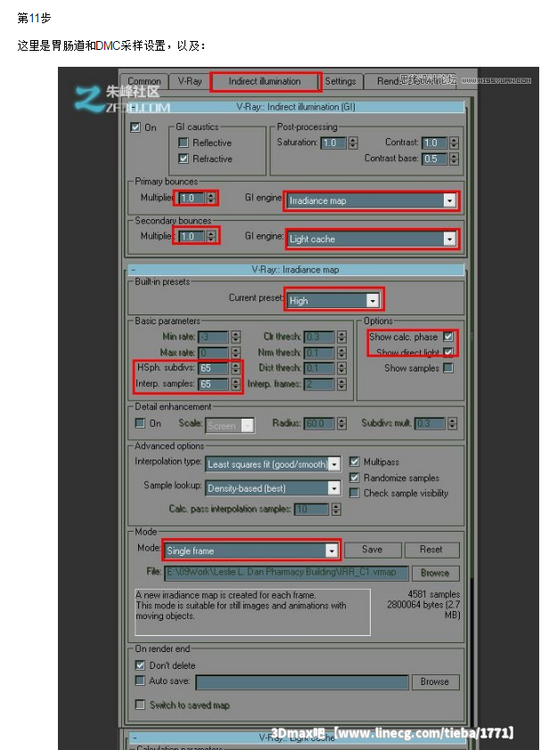This screenshot has width=549, height=750.
Task: Open Secondary bounces GI engine dropdown
Action: coord(371,239)
